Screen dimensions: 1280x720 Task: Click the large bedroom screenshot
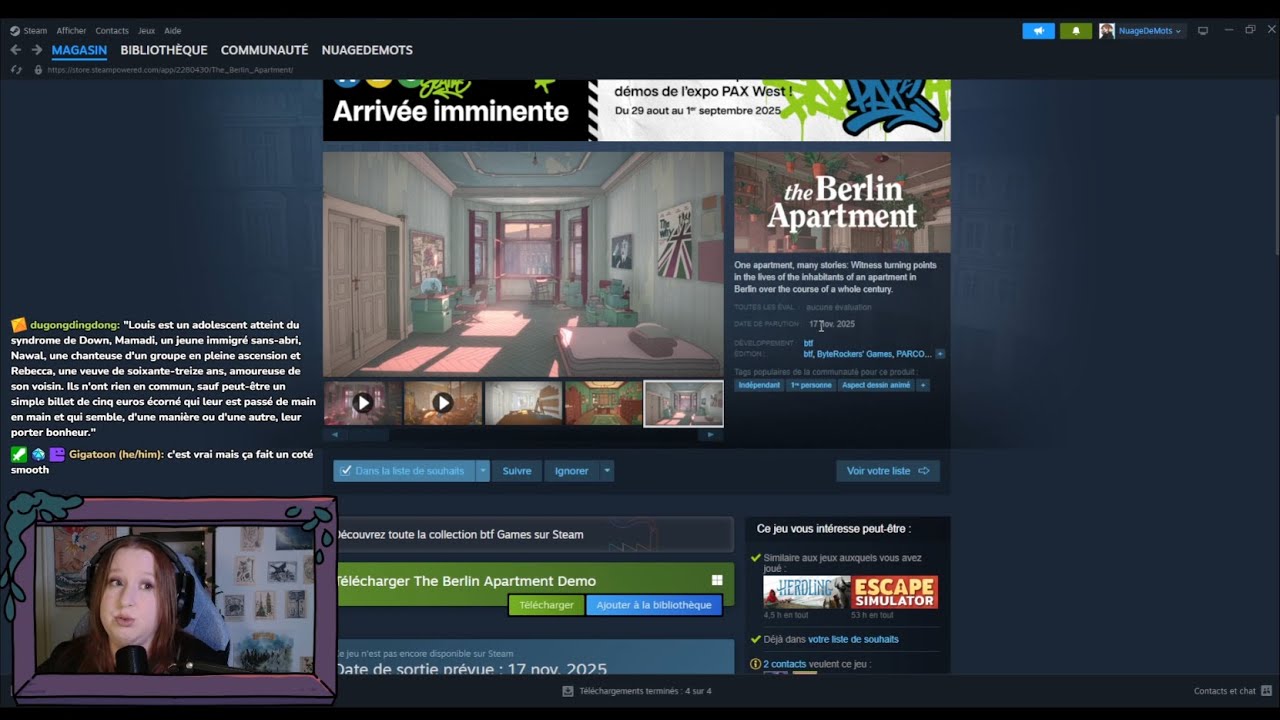pos(523,264)
